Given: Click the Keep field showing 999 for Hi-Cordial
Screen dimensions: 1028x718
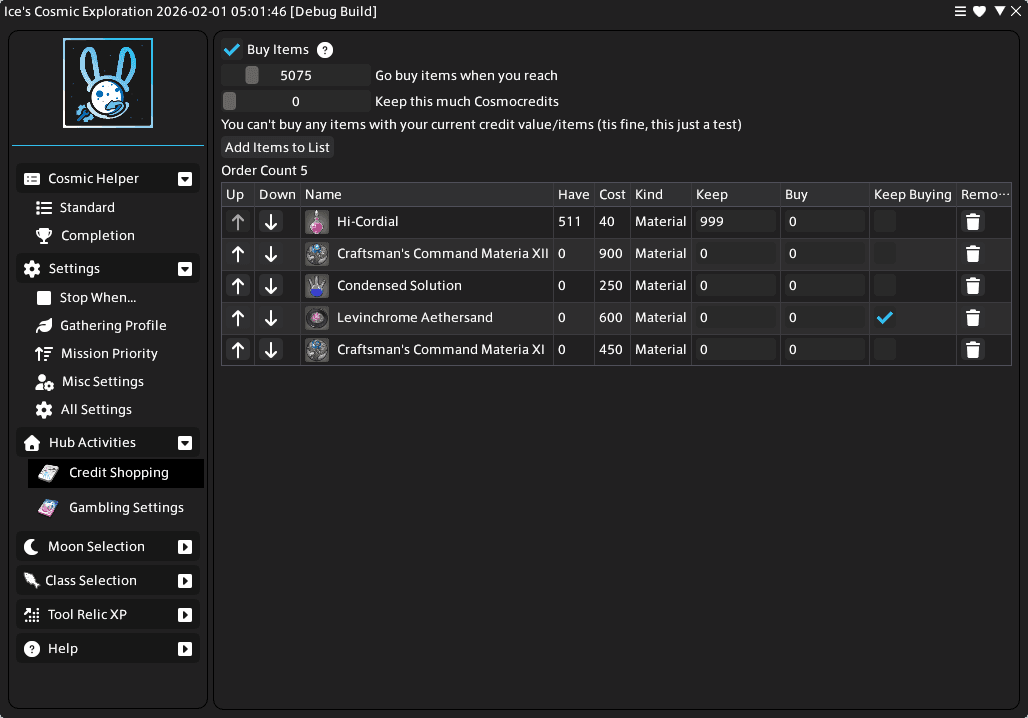Looking at the screenshot, I should pos(735,221).
